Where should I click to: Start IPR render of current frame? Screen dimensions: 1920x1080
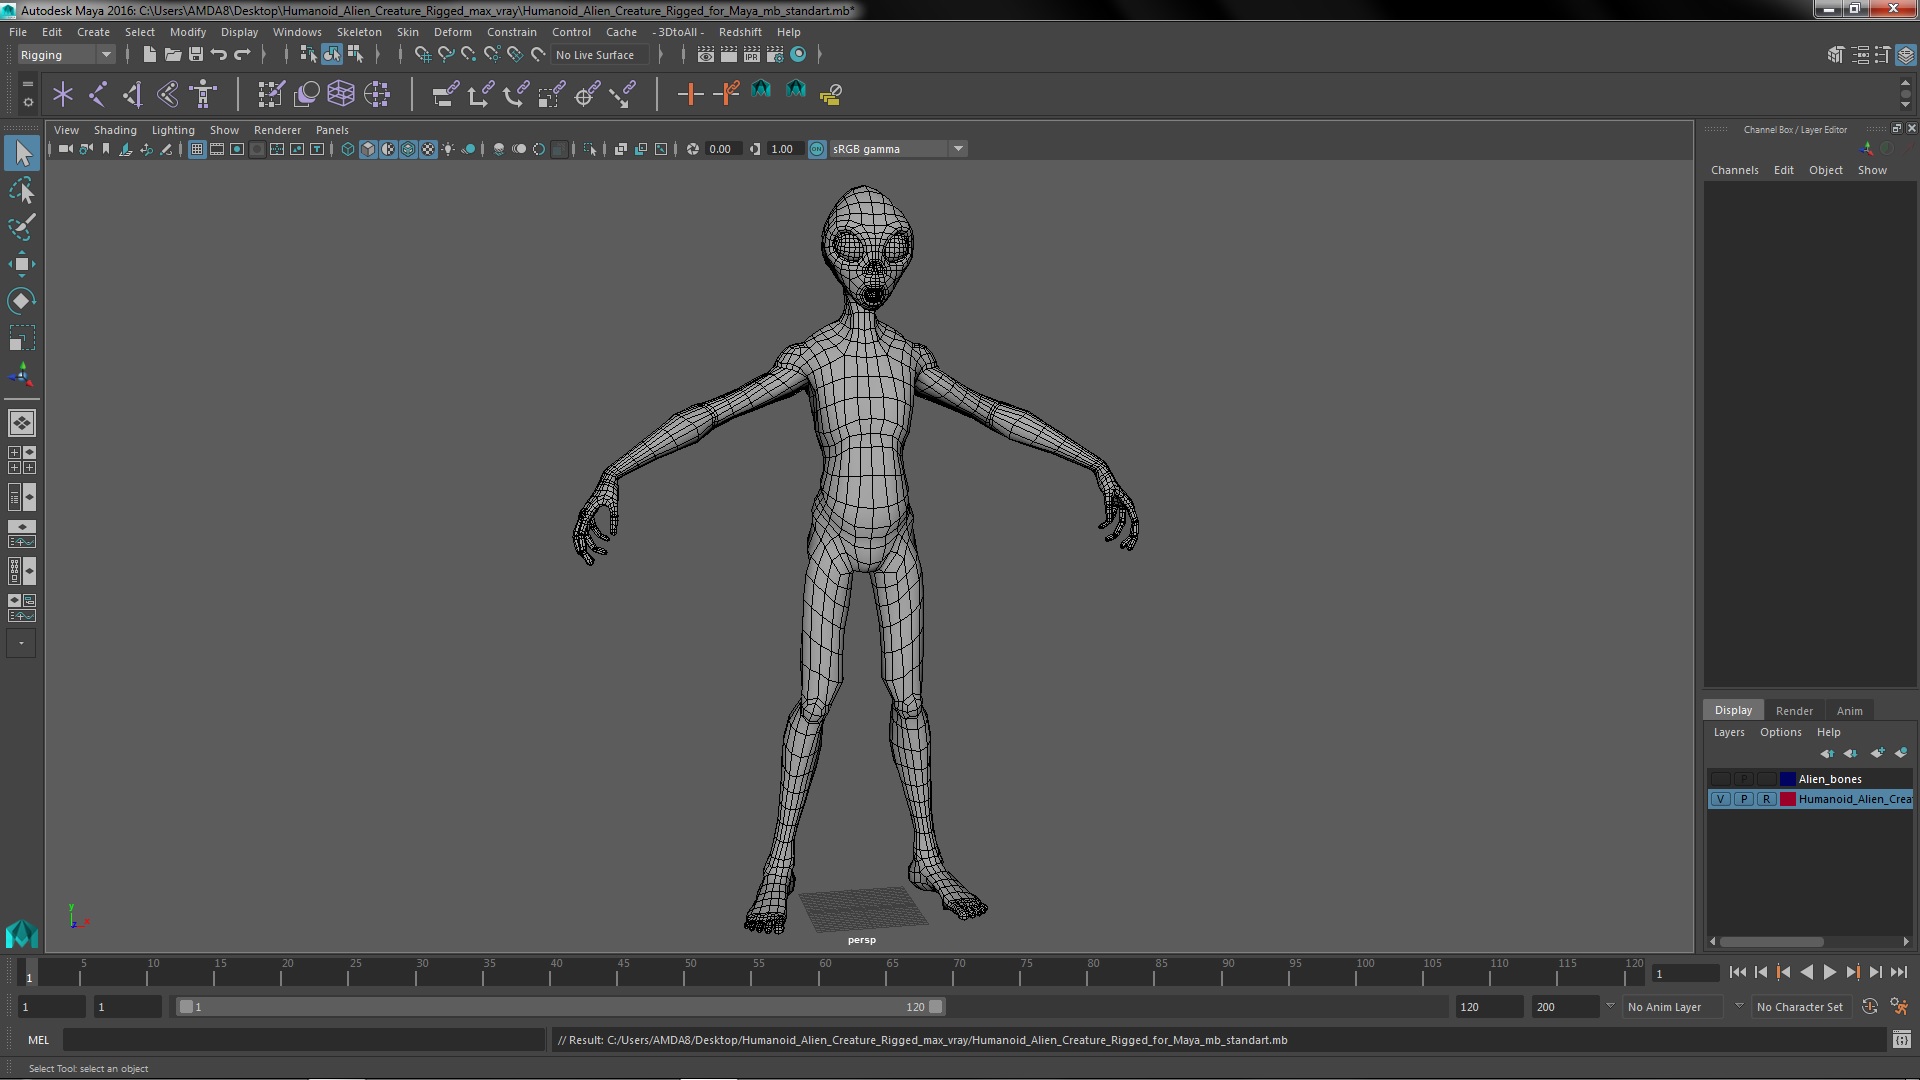click(x=752, y=54)
